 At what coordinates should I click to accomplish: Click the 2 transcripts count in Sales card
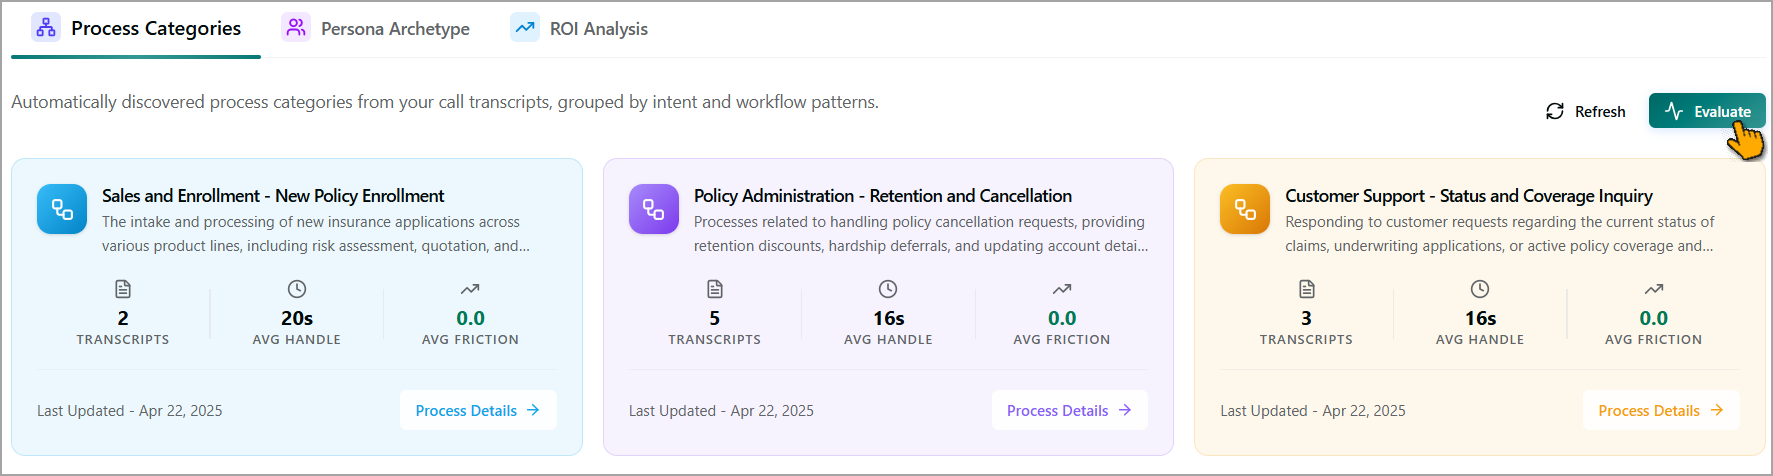pyautogui.click(x=123, y=318)
